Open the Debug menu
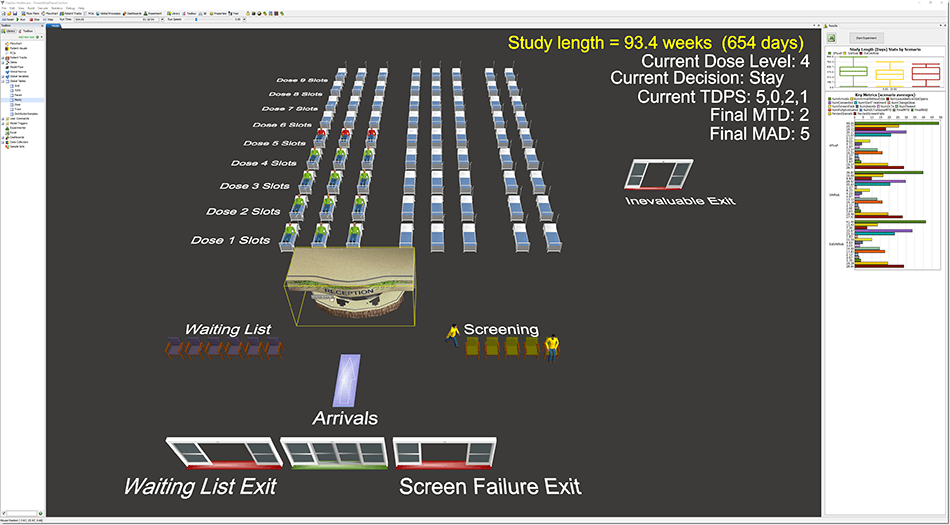This screenshot has width=950, height=525. click(70, 8)
